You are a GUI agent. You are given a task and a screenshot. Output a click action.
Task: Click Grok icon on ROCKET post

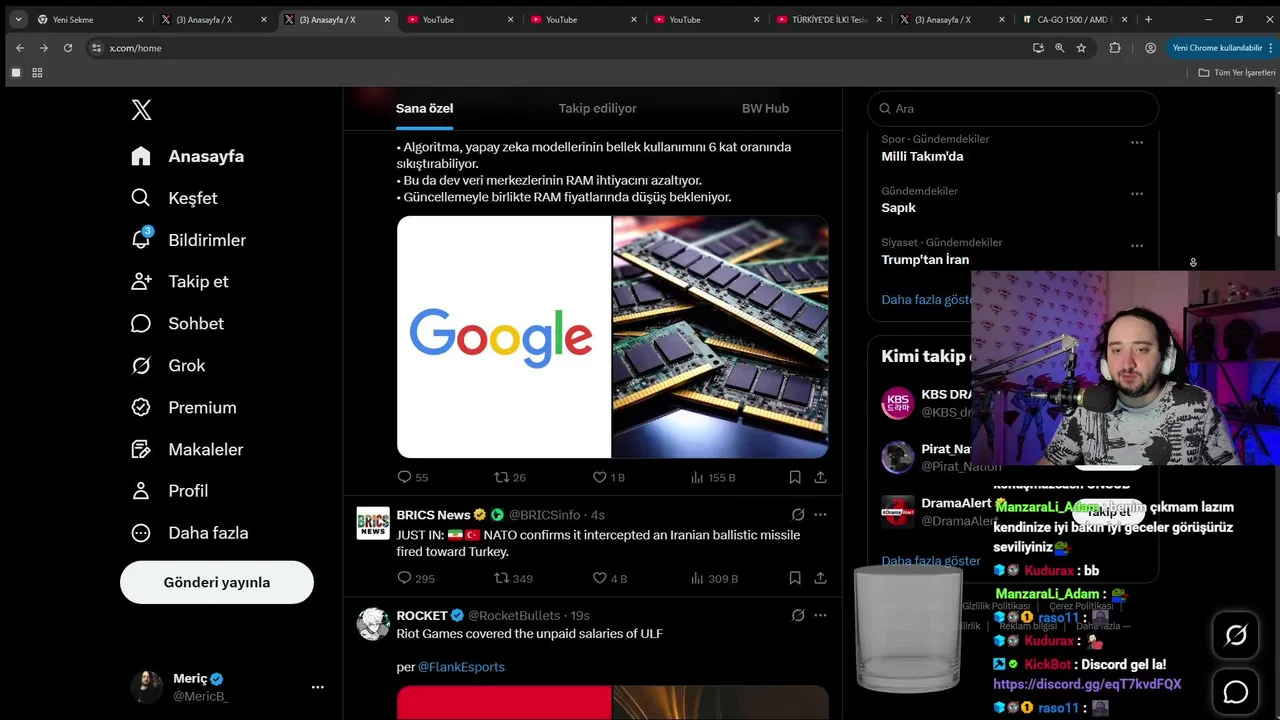(798, 615)
